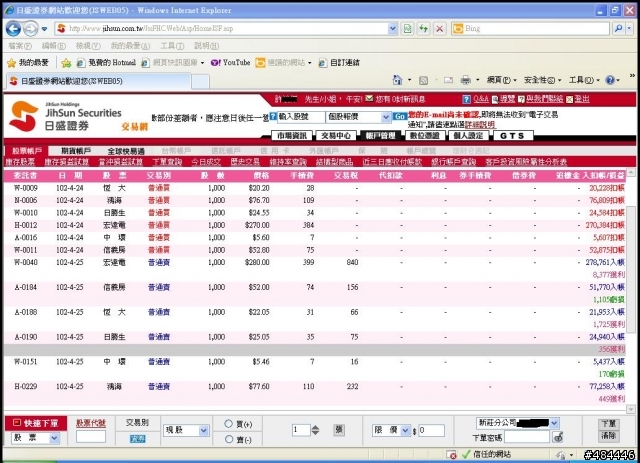Click the YouTube favorites bar link
This screenshot has width=640, height=463.
point(231,62)
